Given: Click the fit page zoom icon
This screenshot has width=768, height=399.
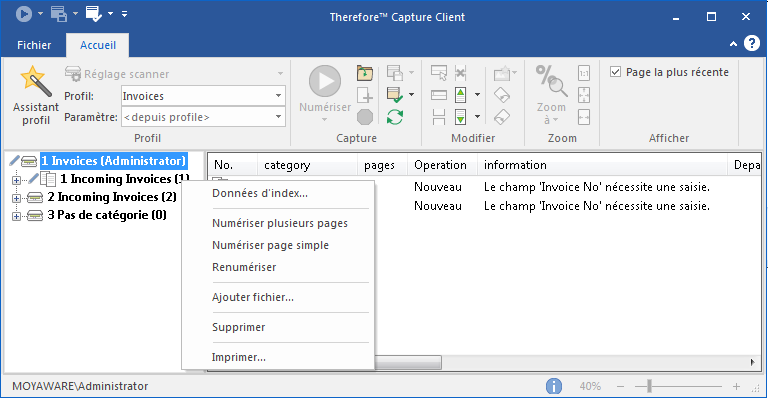Looking at the screenshot, I should click(584, 95).
